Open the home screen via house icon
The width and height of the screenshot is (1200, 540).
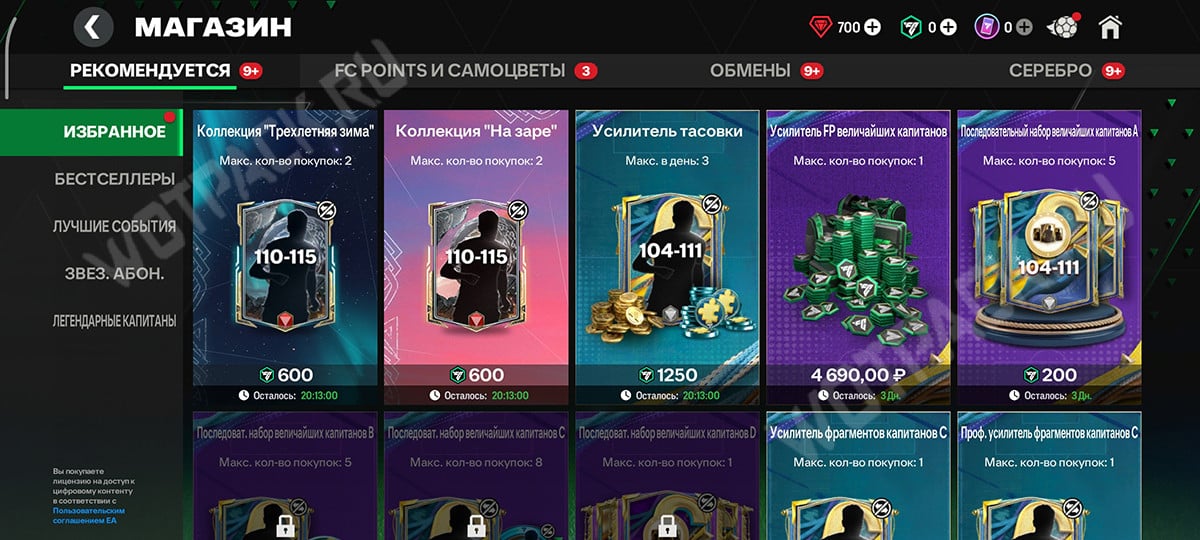(x=1110, y=27)
